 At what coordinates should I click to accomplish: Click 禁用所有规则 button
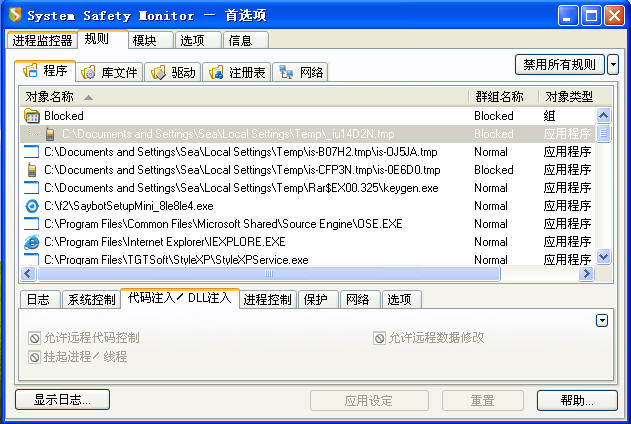(x=560, y=64)
